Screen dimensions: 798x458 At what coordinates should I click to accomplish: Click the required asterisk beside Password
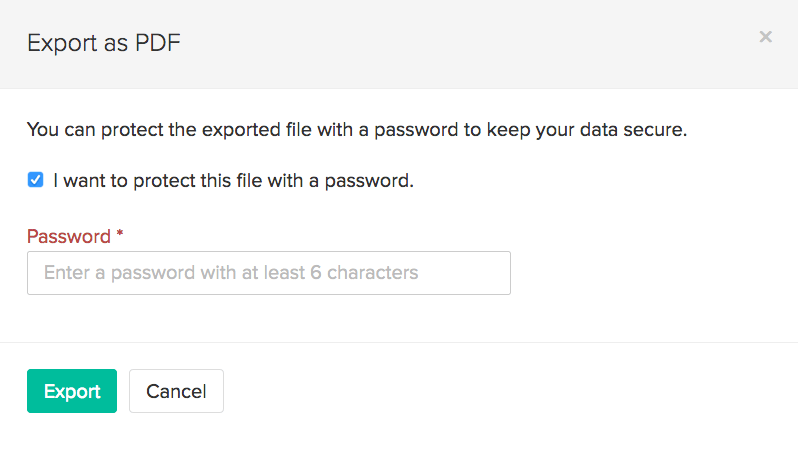point(120,237)
